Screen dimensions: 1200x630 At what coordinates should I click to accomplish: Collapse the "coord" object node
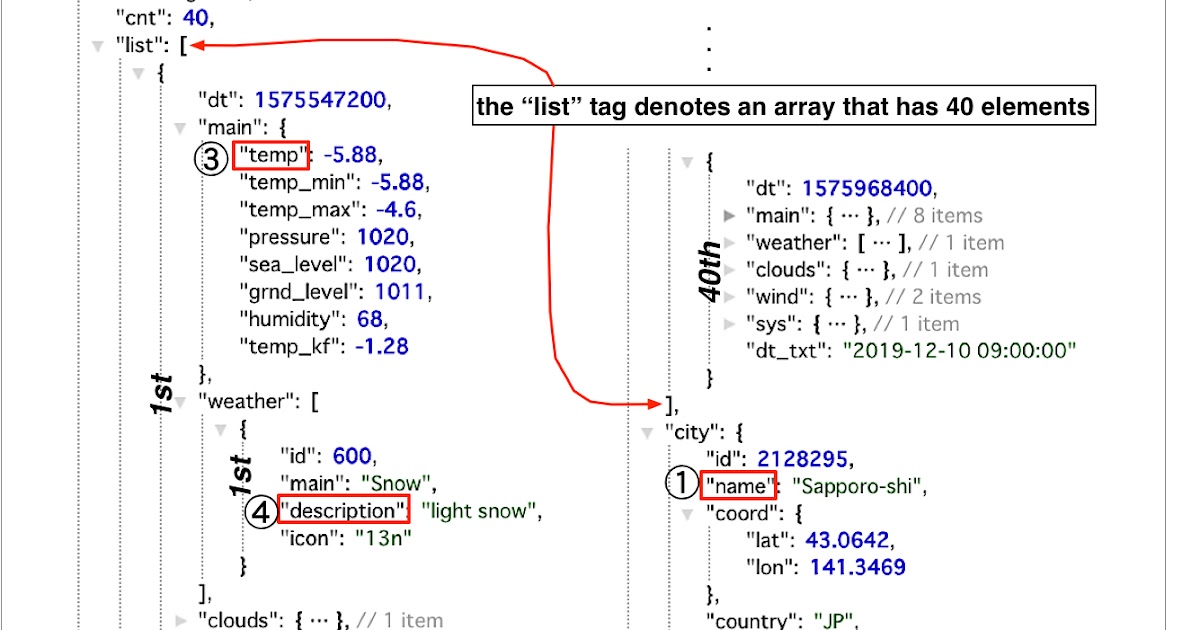point(687,514)
